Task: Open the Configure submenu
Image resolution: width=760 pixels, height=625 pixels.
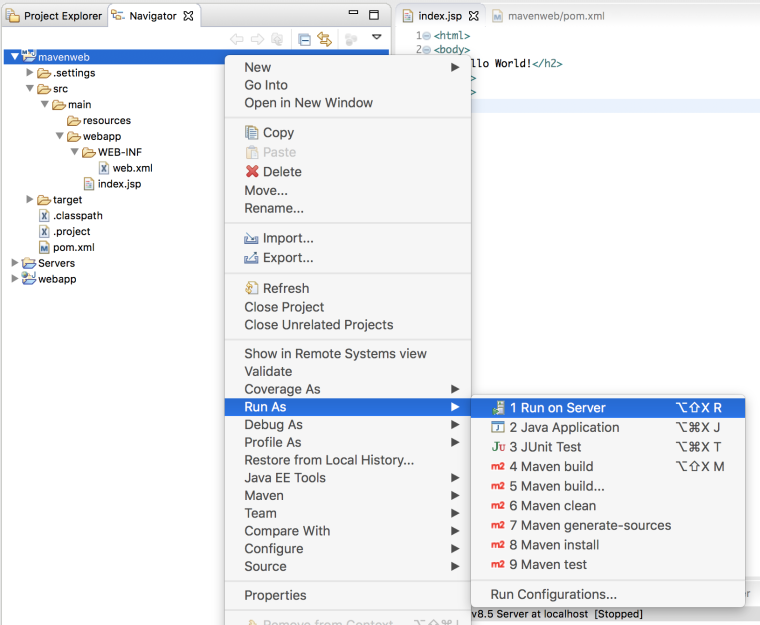Action: [348, 548]
